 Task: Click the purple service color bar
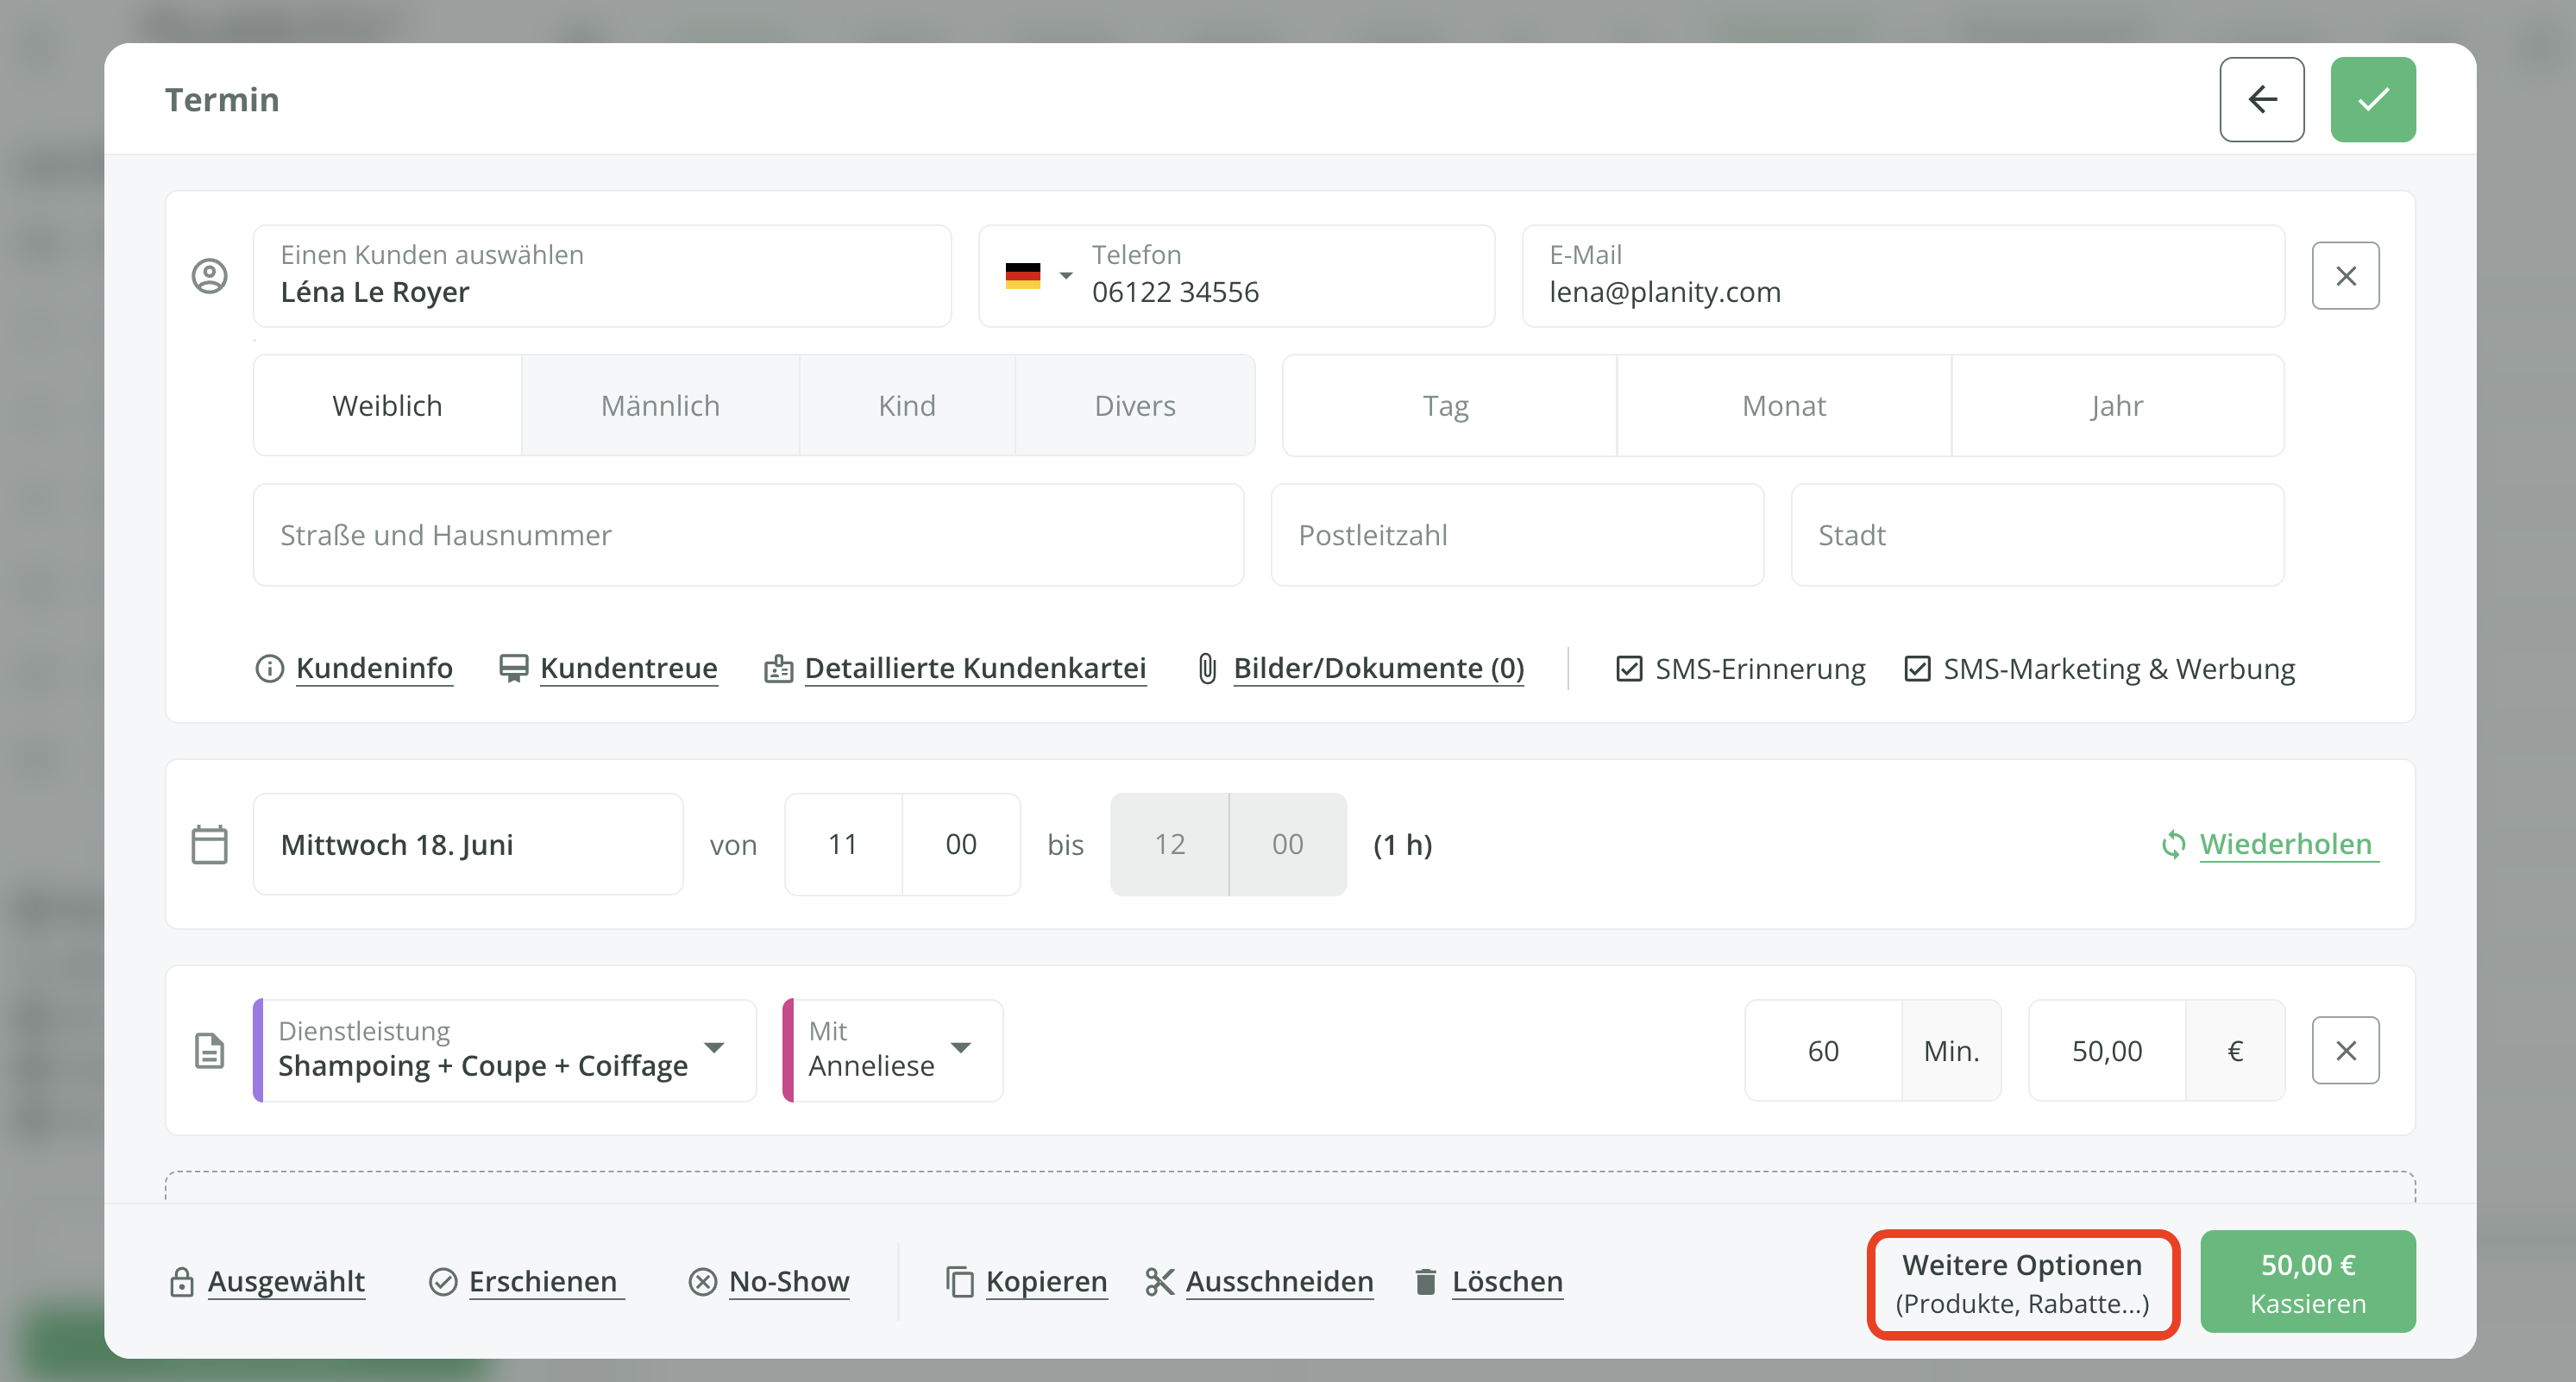pyautogui.click(x=258, y=1050)
